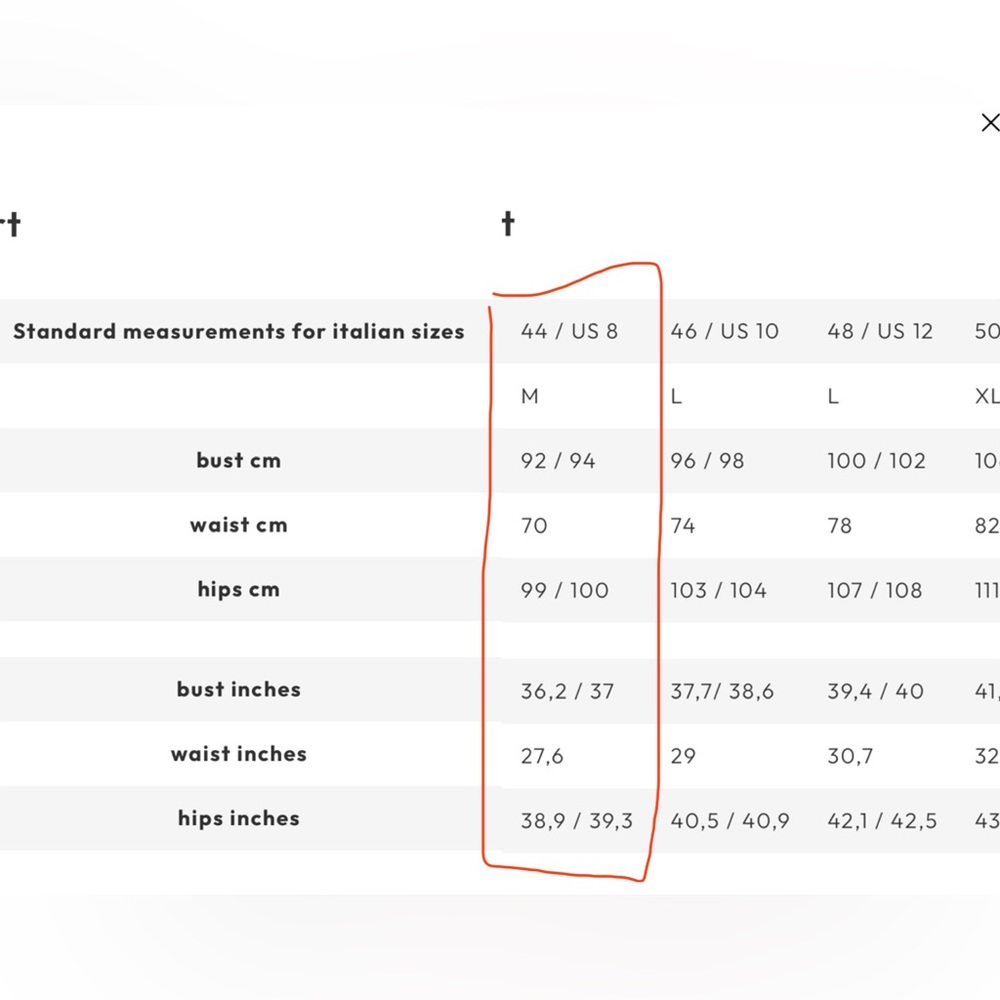This screenshot has height=1000, width=1000.
Task: Click the 107 / 108 hips value
Action: pyautogui.click(x=874, y=591)
